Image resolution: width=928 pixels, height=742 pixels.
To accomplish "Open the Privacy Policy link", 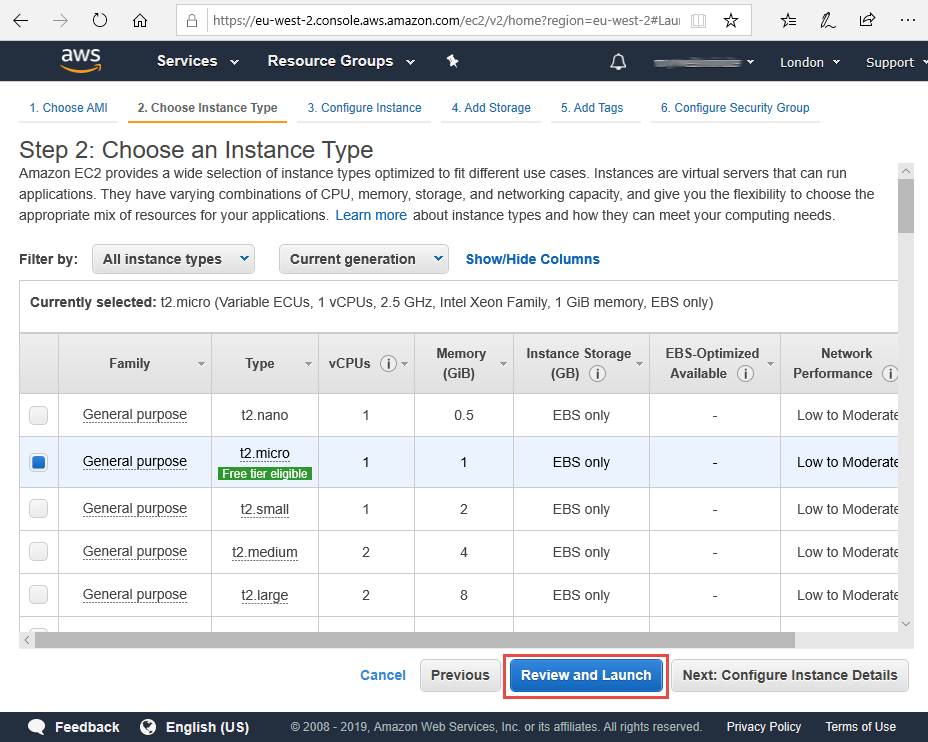I will (763, 727).
